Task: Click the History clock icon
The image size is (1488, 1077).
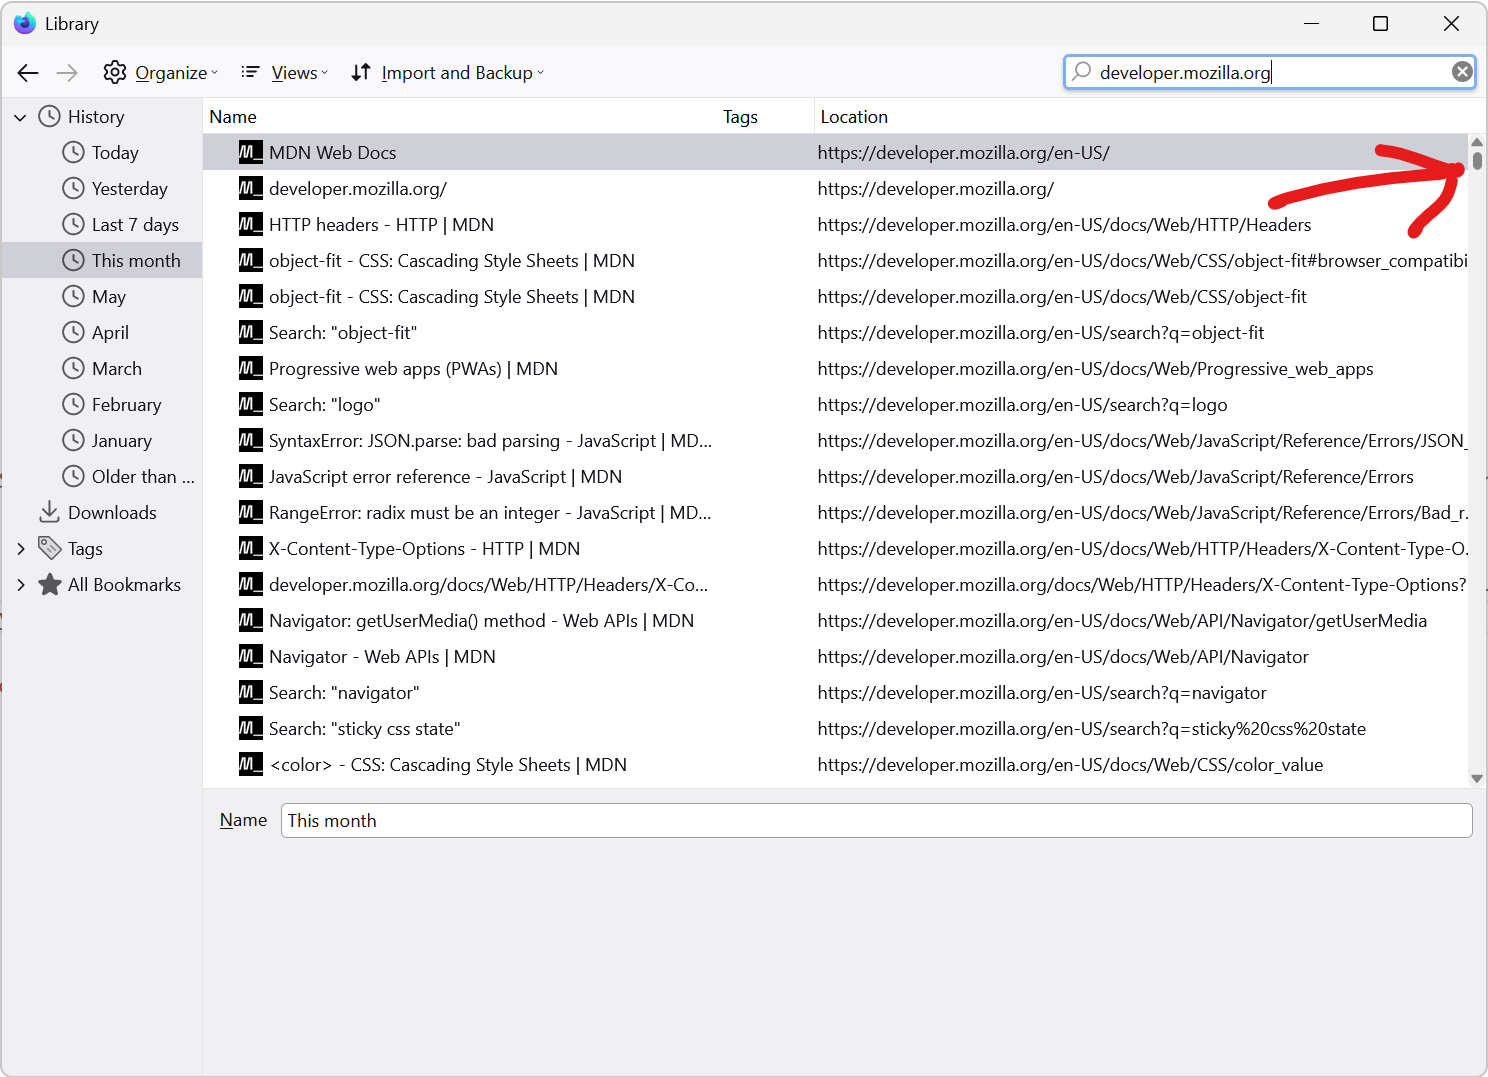Action: point(50,117)
